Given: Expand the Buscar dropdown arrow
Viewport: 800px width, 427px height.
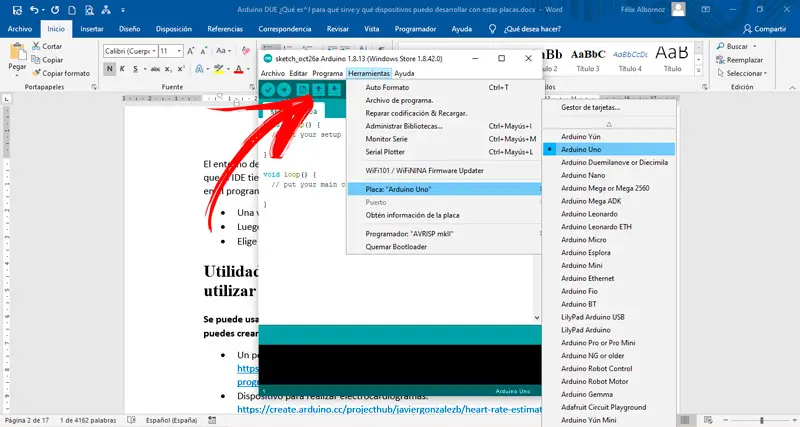Looking at the screenshot, I should point(755,46).
